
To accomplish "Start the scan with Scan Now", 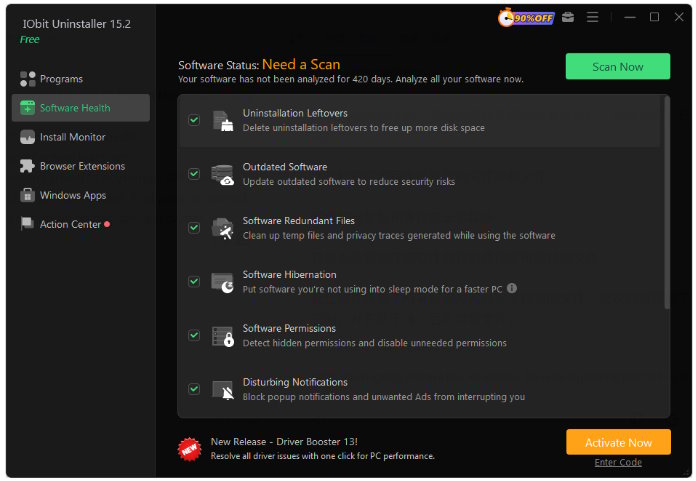I will pos(617,67).
